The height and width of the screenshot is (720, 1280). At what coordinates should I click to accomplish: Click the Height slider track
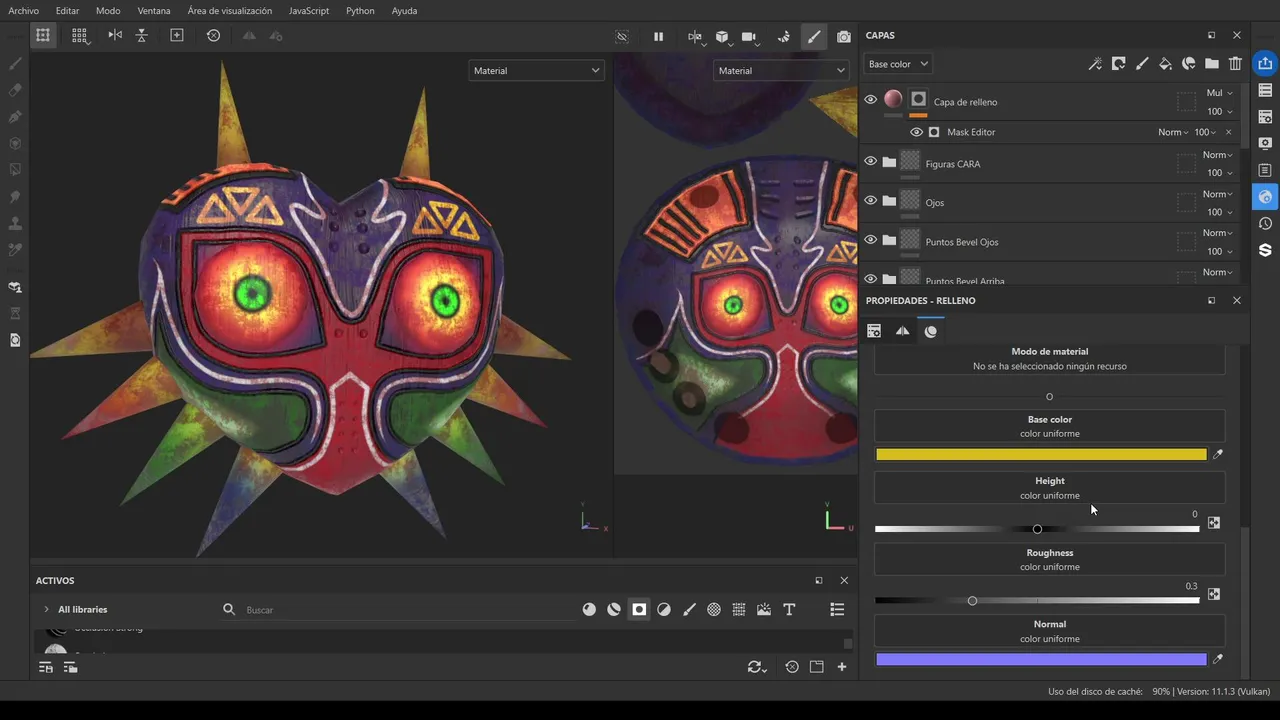(1037, 529)
